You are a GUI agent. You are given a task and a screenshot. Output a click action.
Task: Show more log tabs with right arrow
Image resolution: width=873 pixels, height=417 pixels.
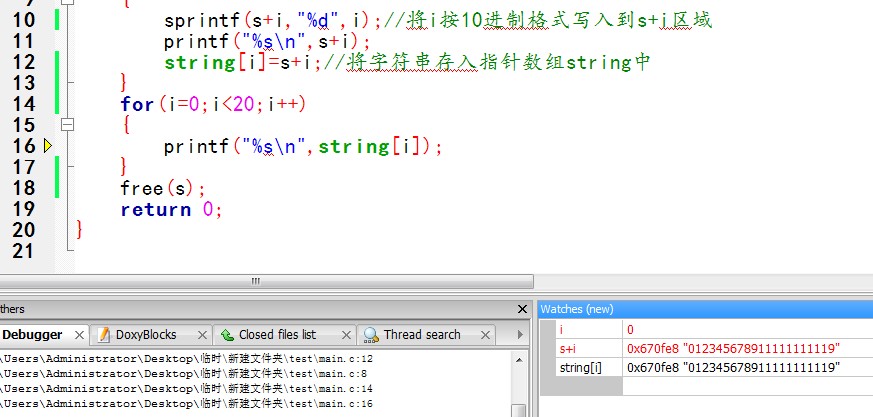520,335
